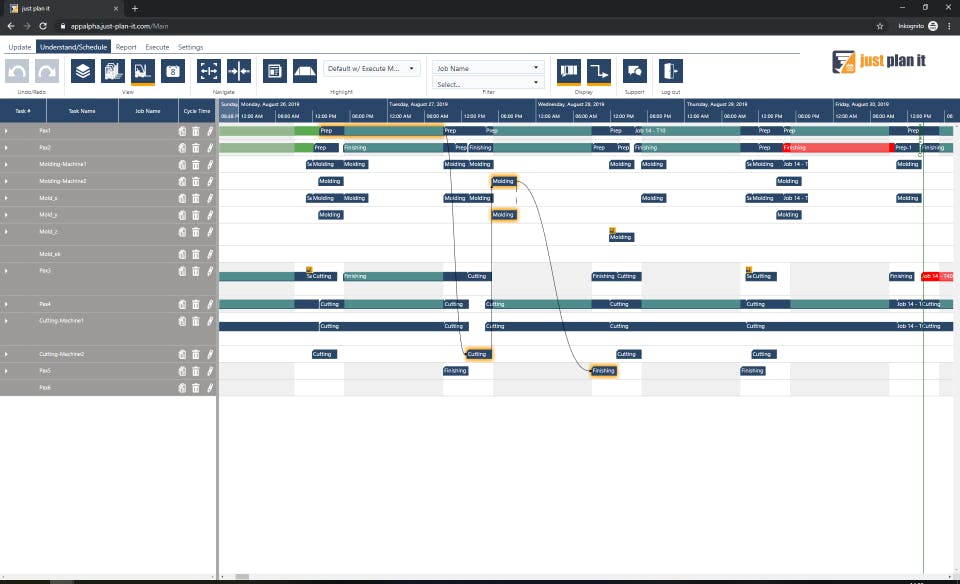Open the Default w/ Execute highlight dropdown
The height and width of the screenshot is (584, 960).
371,69
